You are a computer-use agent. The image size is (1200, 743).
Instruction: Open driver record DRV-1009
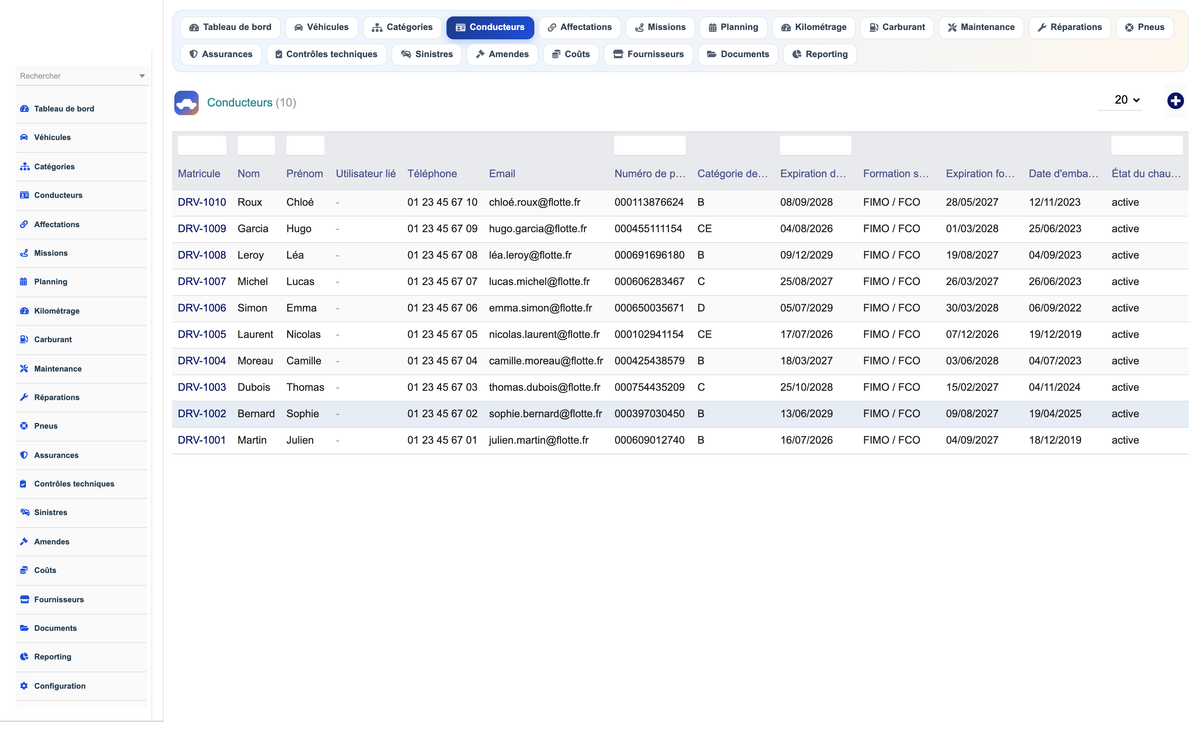pyautogui.click(x=202, y=229)
